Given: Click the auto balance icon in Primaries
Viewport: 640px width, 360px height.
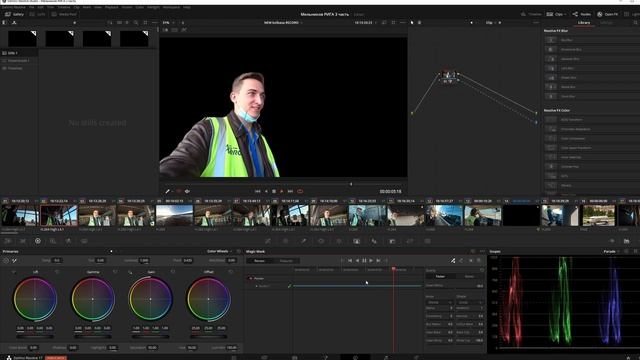Looking at the screenshot, I should pyautogui.click(x=6, y=260).
